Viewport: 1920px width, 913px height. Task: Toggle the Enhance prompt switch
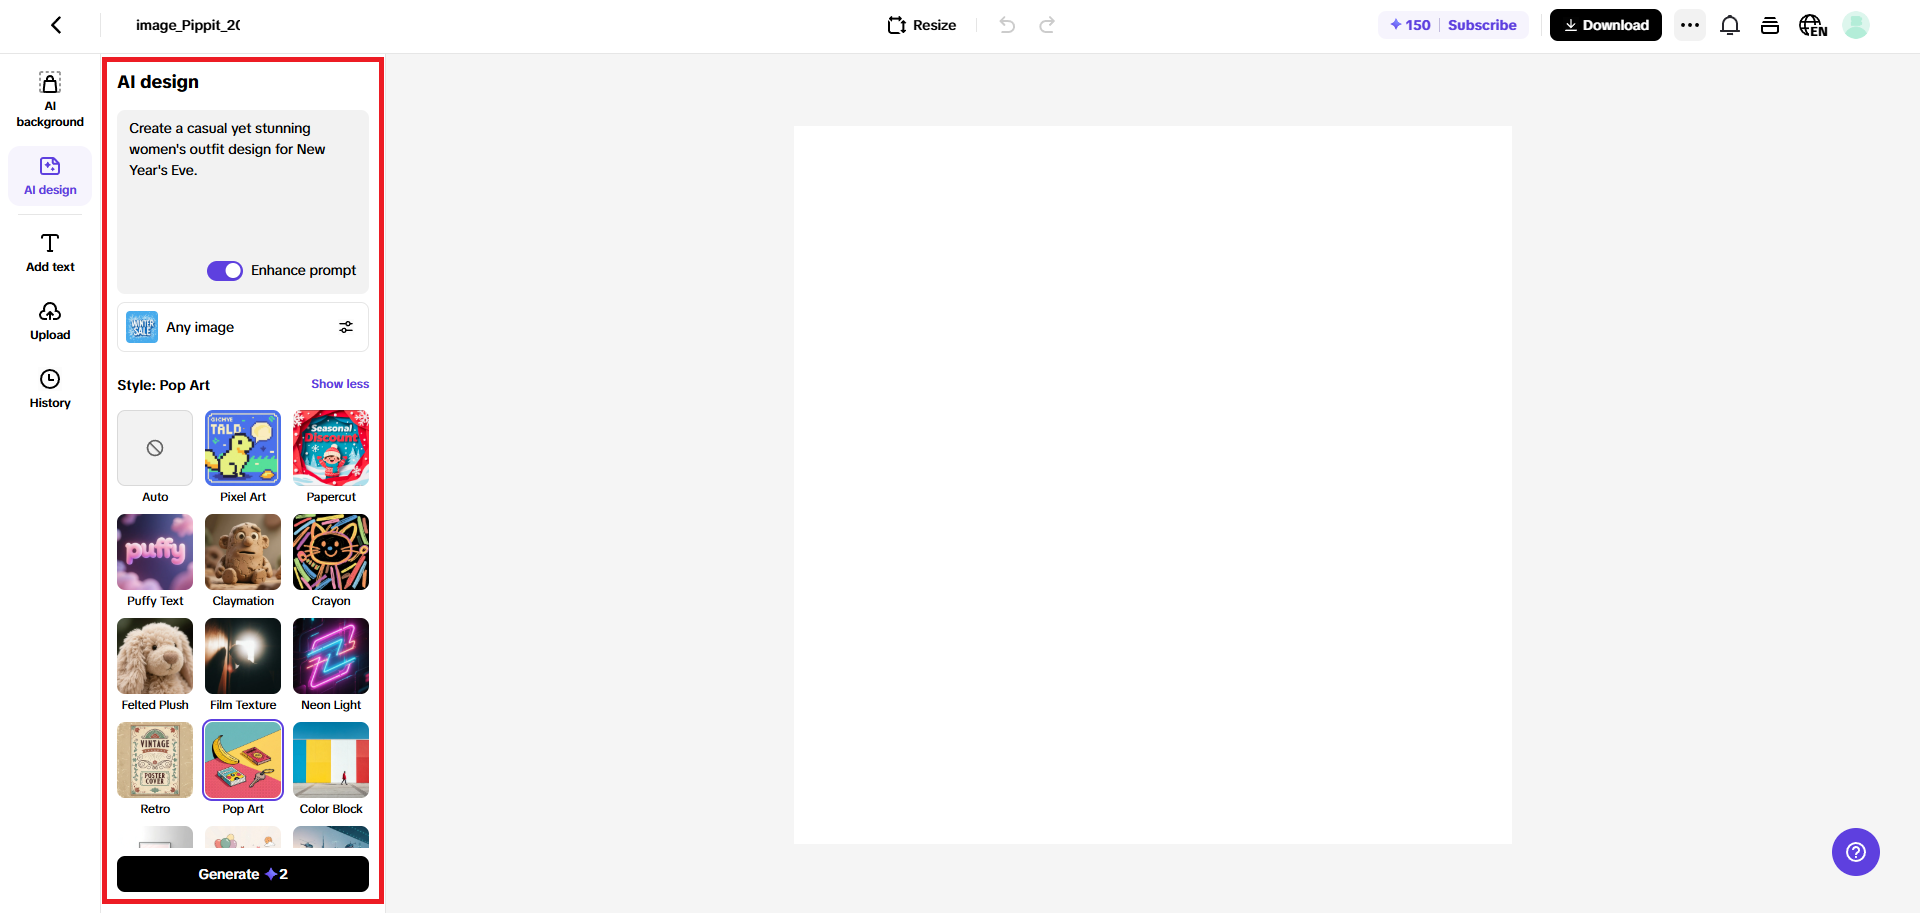point(225,271)
